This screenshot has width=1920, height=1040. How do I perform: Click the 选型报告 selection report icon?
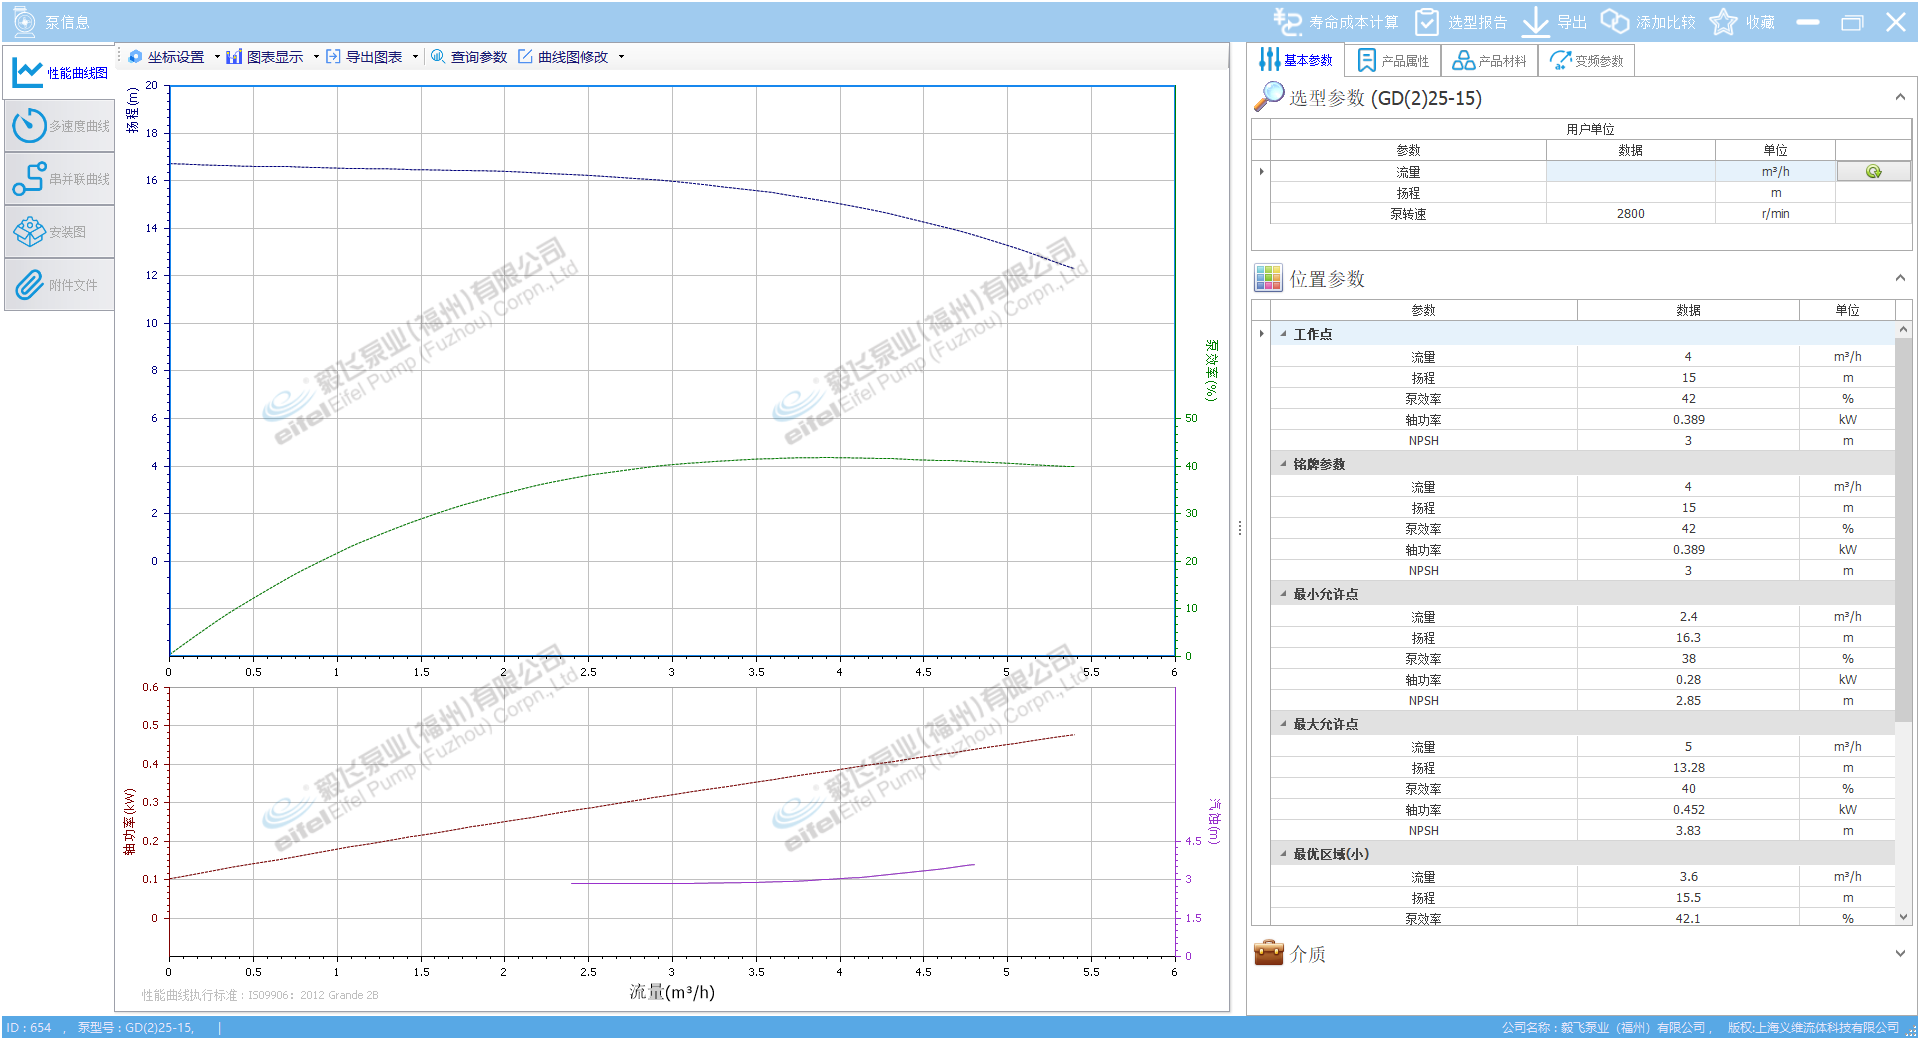pyautogui.click(x=1427, y=22)
